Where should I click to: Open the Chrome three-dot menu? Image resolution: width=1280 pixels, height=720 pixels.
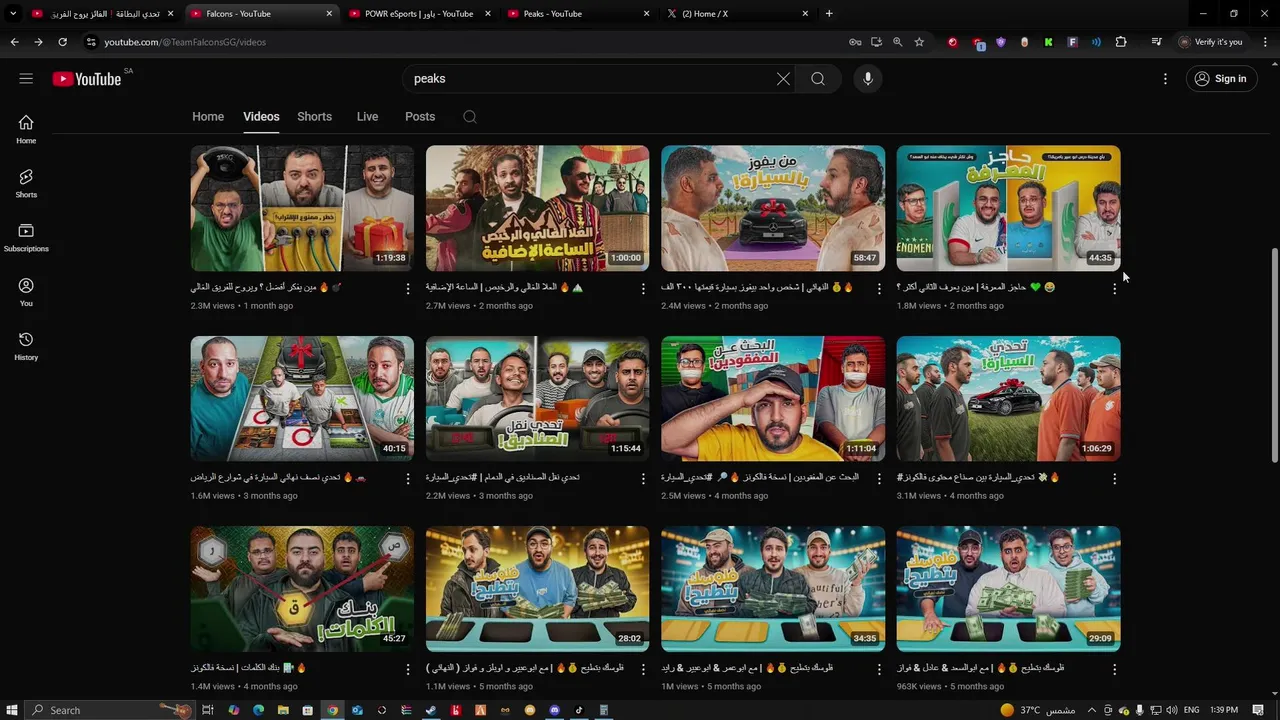pyautogui.click(x=1265, y=42)
